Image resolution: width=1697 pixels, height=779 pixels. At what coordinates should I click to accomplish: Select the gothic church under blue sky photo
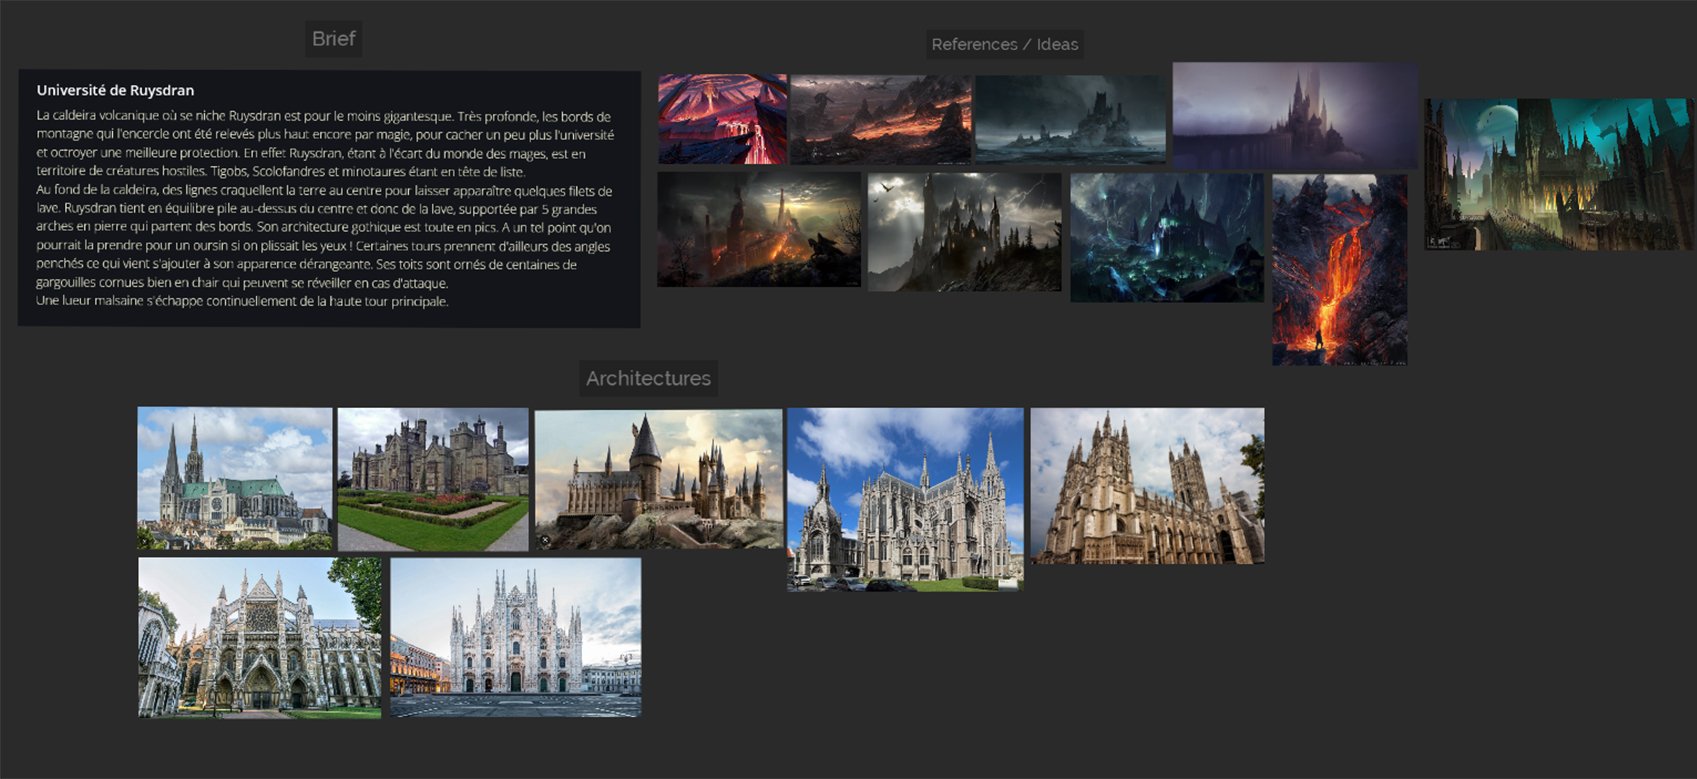click(x=904, y=498)
